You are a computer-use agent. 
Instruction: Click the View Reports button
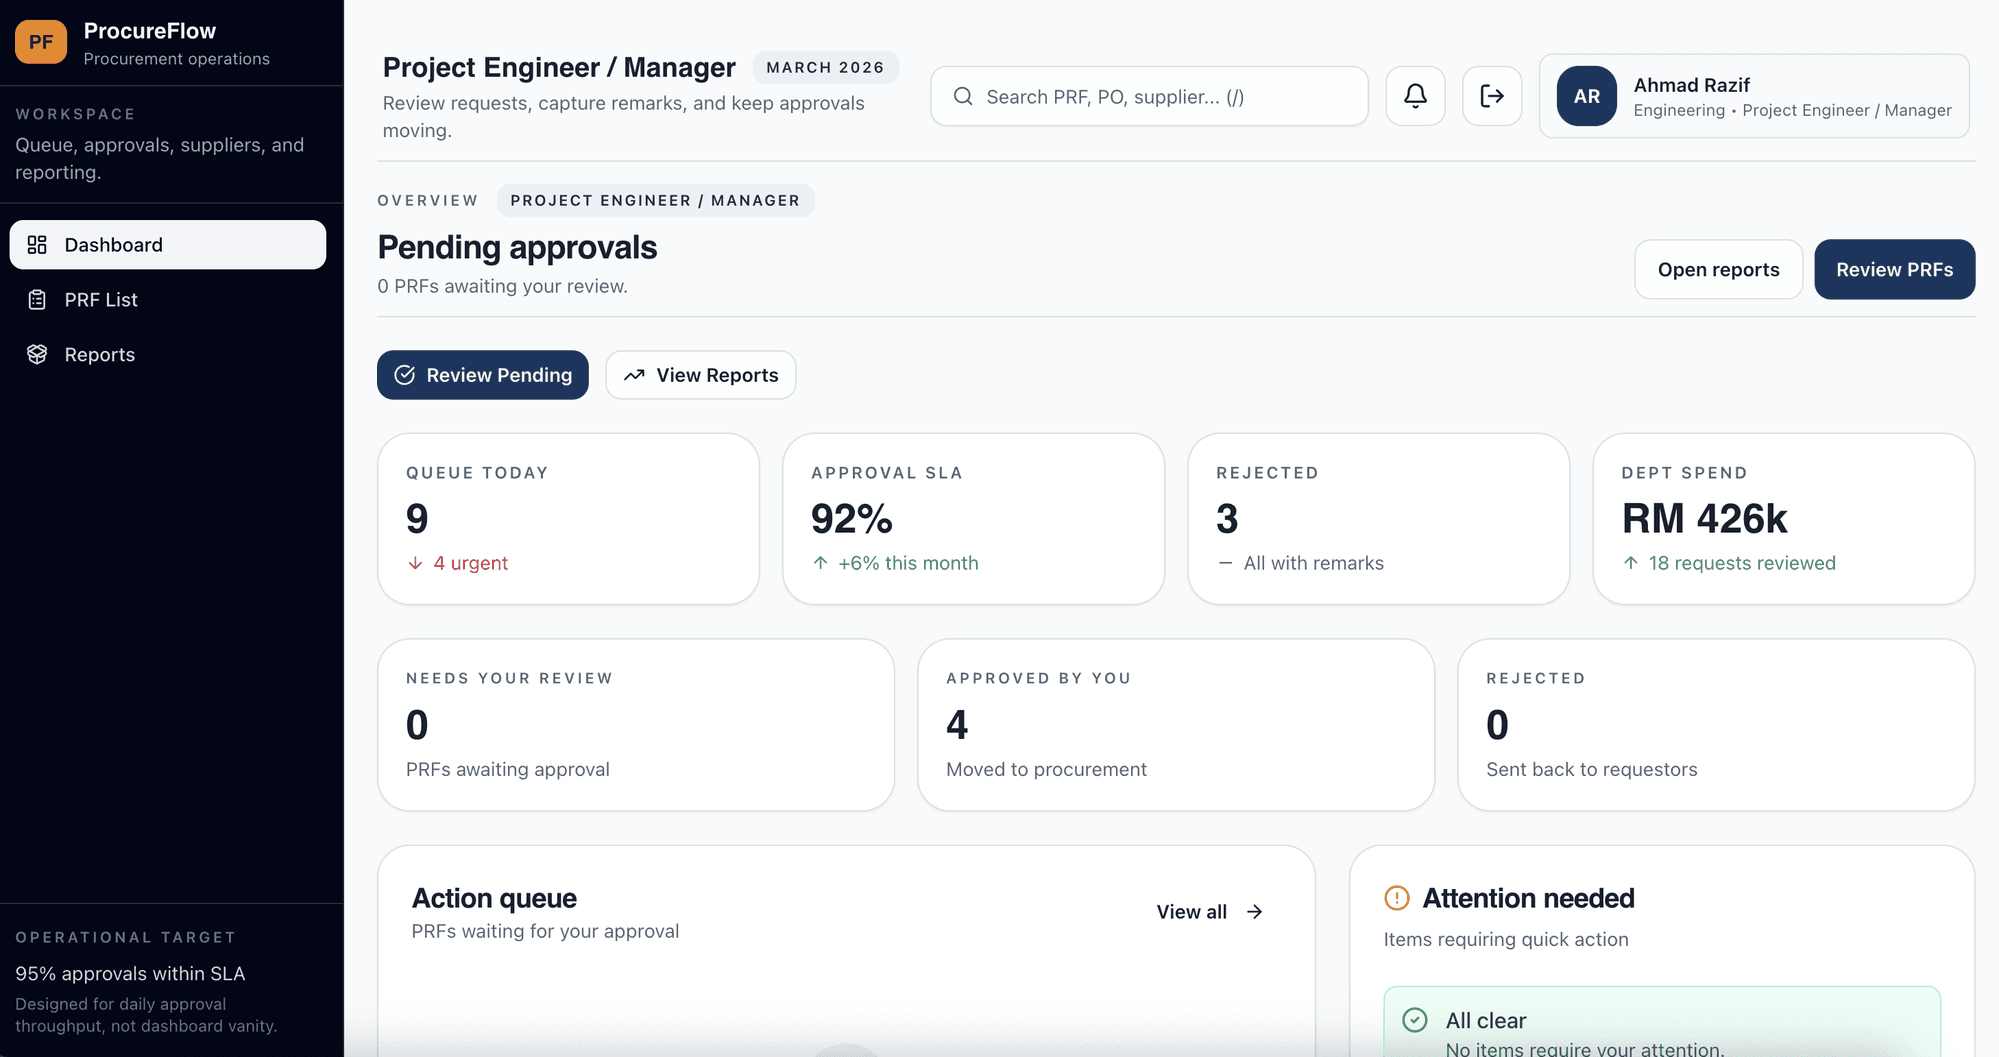point(701,375)
